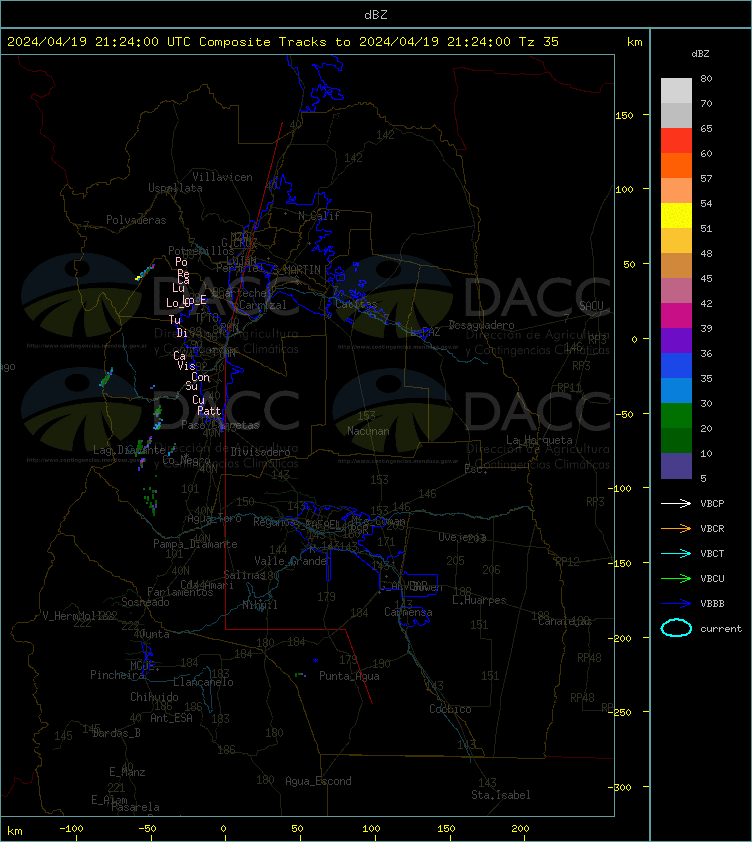Click the radar echo cluster west of 'Po' label
Image resolution: width=752 pixels, height=842 pixels.
(144, 273)
